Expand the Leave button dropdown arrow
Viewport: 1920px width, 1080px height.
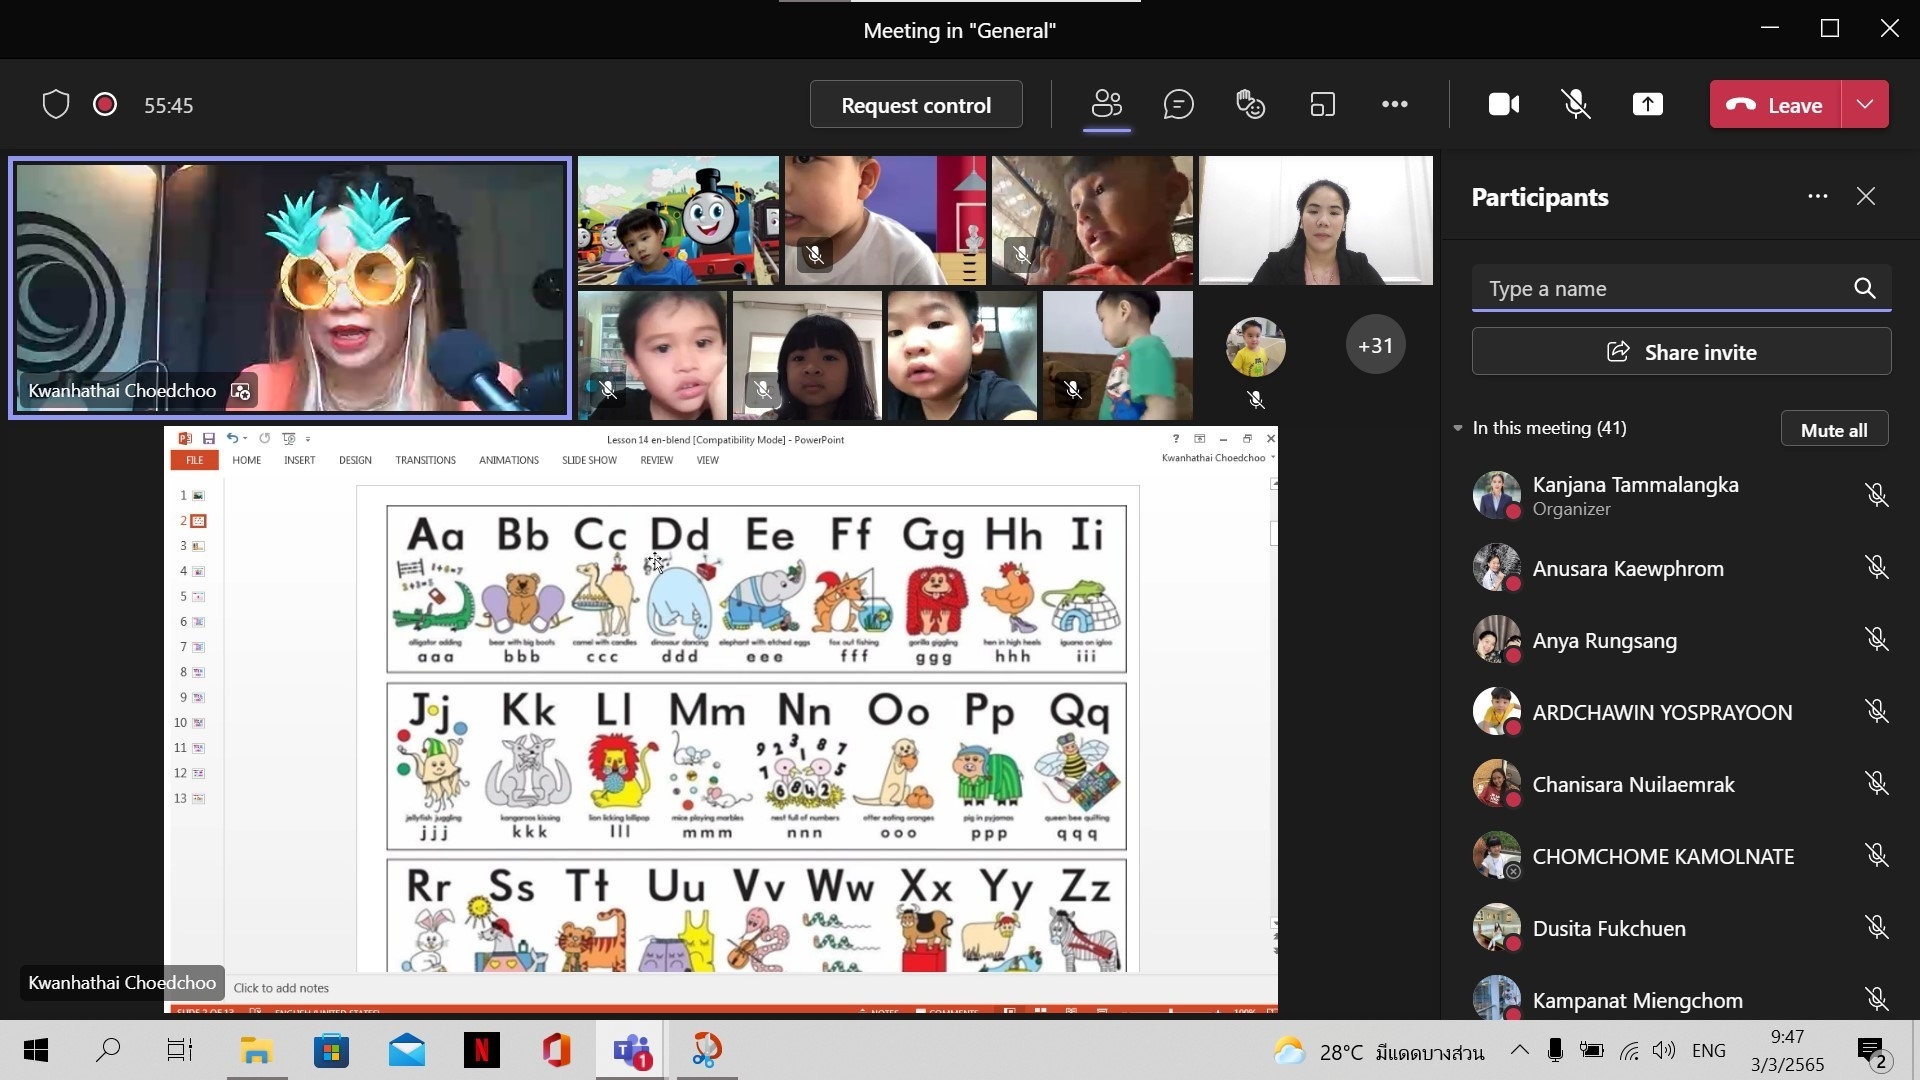point(1865,105)
